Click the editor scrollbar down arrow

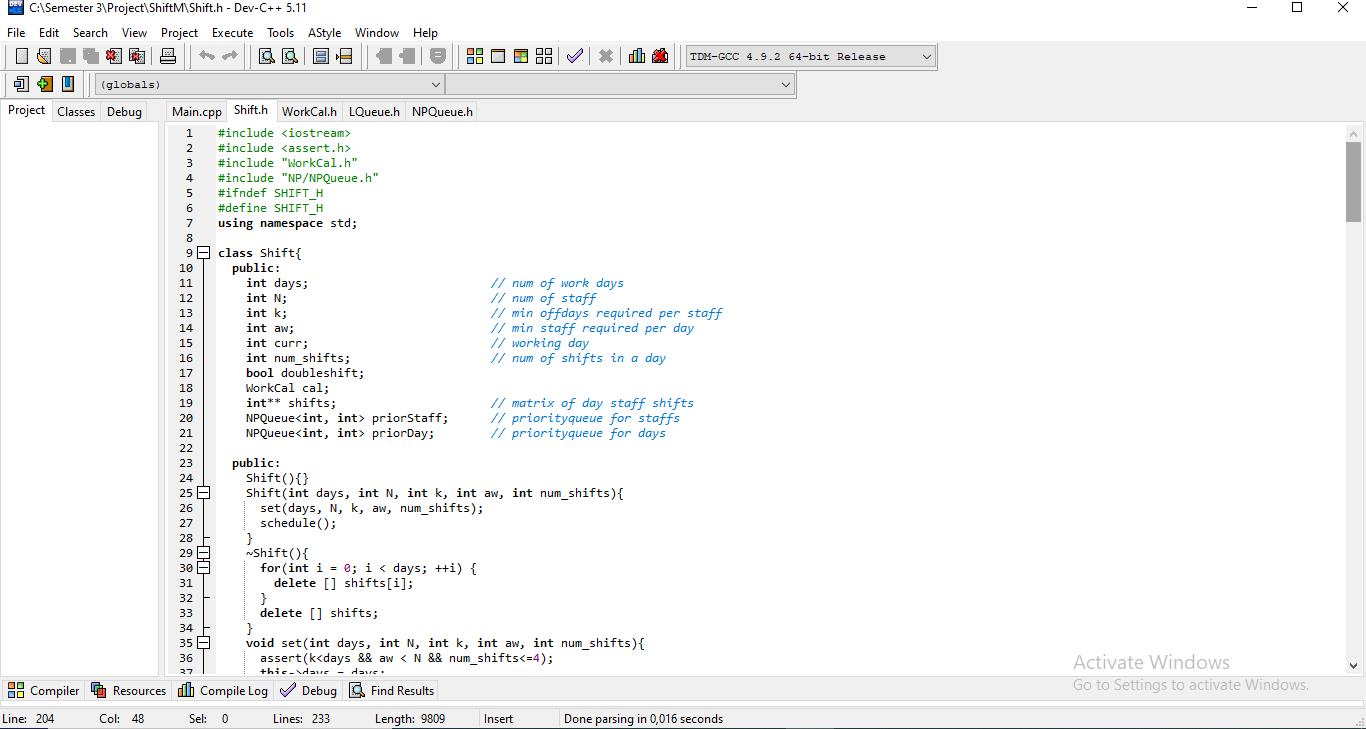click(1353, 664)
